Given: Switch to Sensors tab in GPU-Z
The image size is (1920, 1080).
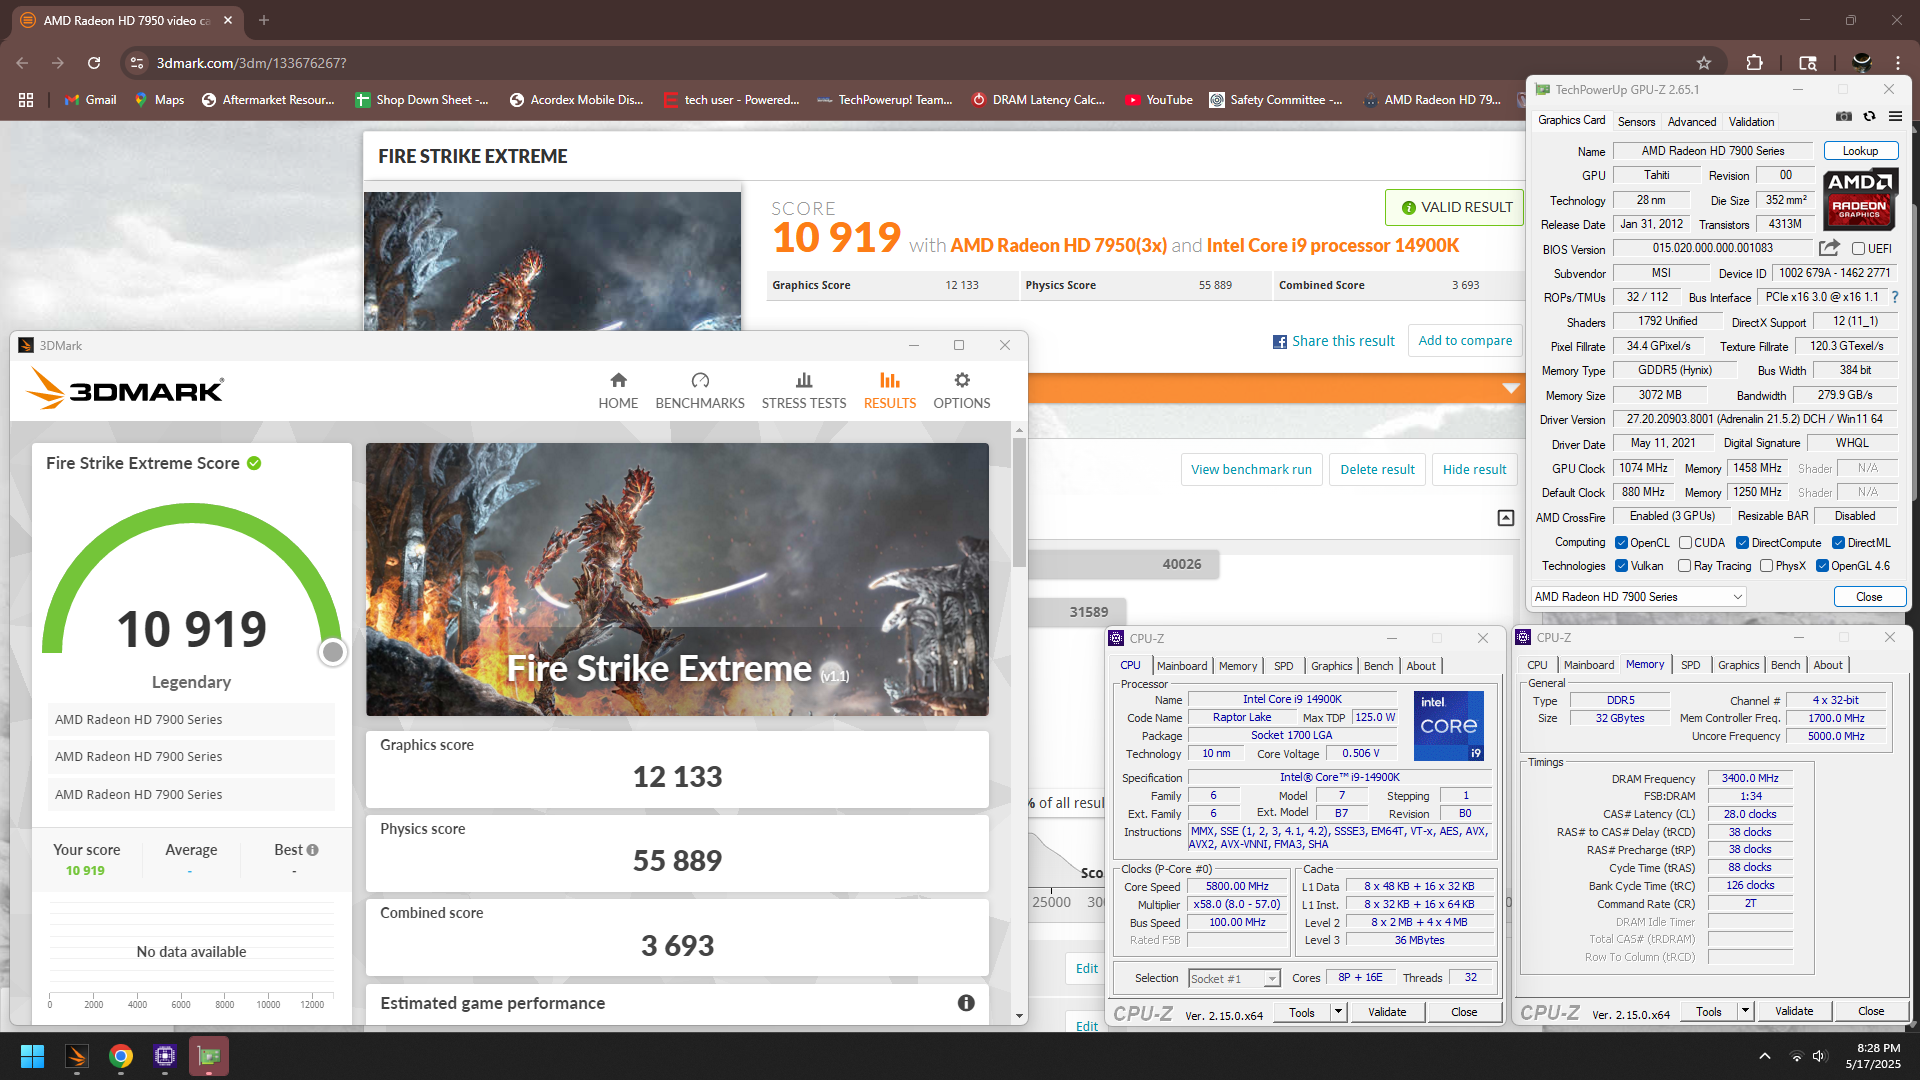Looking at the screenshot, I should (x=1636, y=122).
